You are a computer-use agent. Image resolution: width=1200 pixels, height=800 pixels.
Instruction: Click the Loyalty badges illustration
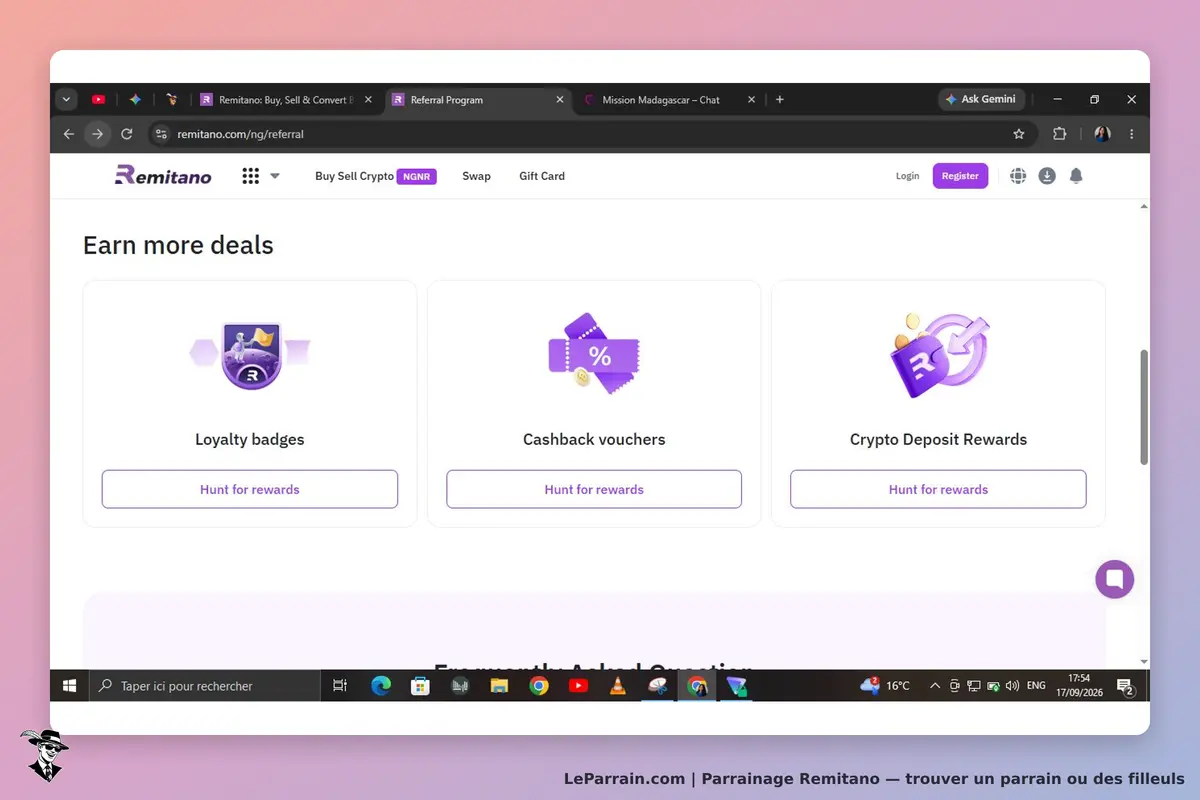[x=250, y=355]
